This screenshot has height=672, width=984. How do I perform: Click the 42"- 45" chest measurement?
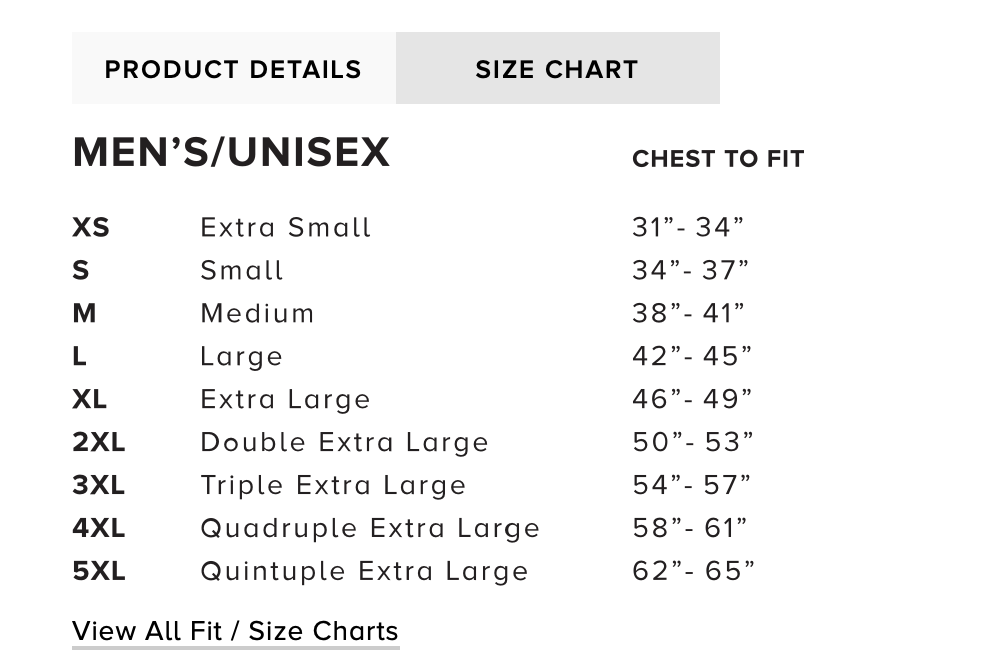pos(692,357)
